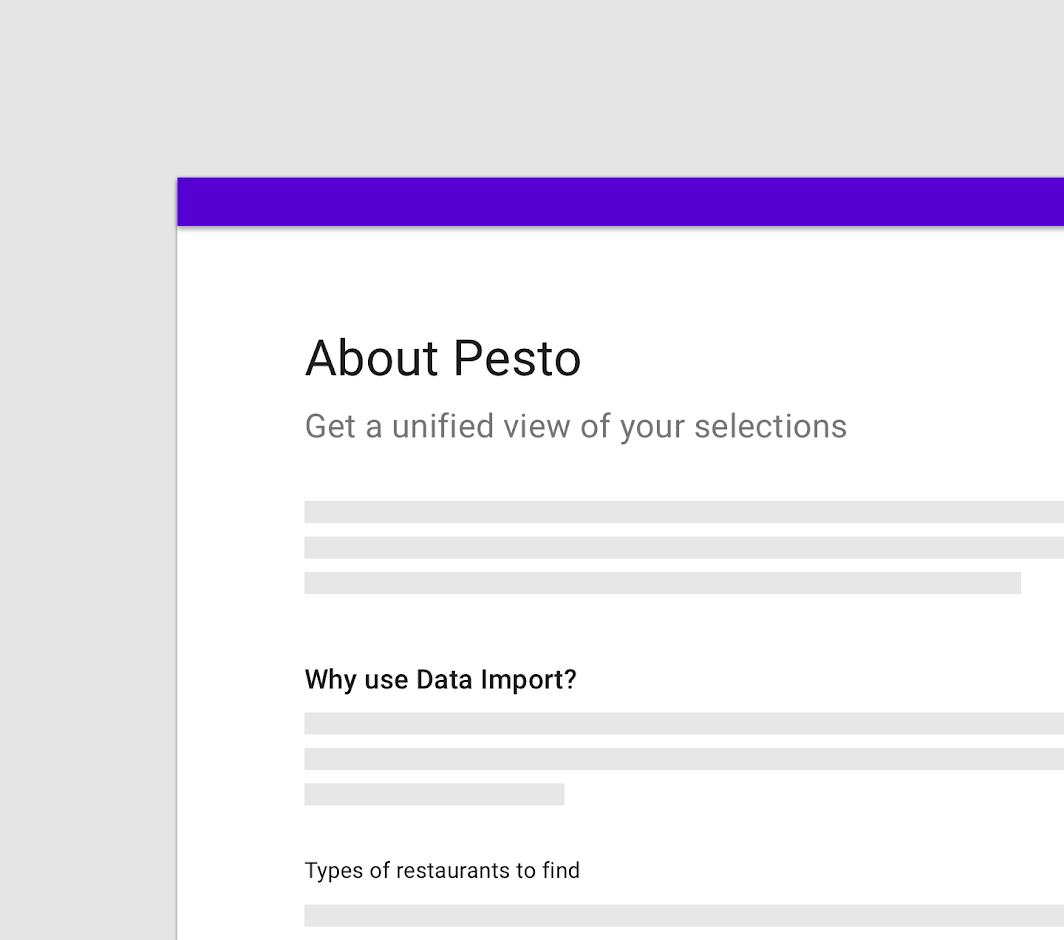Image resolution: width=1064 pixels, height=940 pixels.
Task: Click the Why use Data Import? heading
Action: (440, 679)
